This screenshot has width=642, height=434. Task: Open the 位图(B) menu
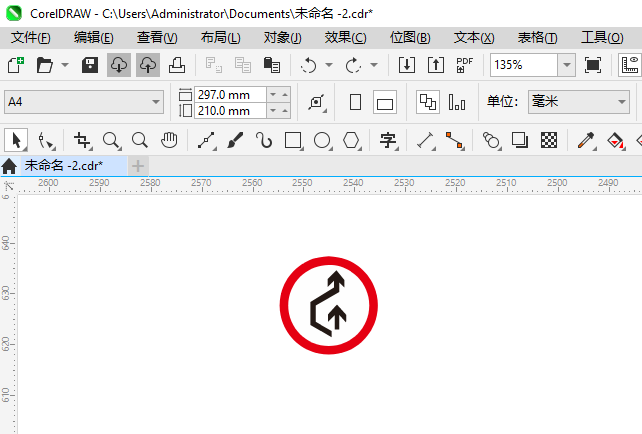410,38
